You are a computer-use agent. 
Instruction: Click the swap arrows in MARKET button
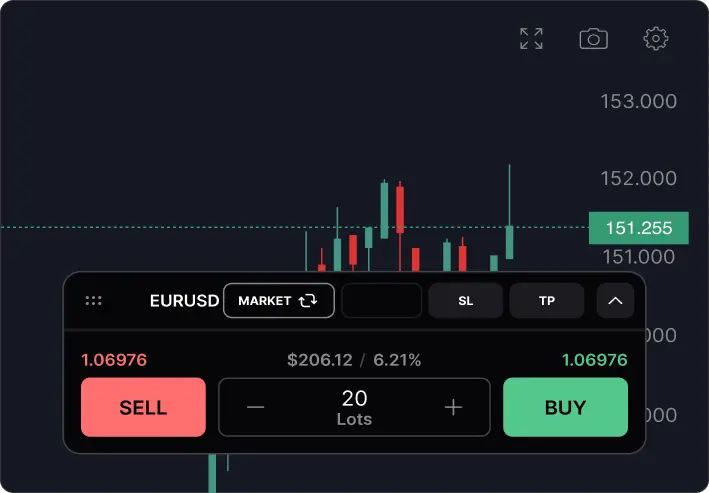coord(307,300)
